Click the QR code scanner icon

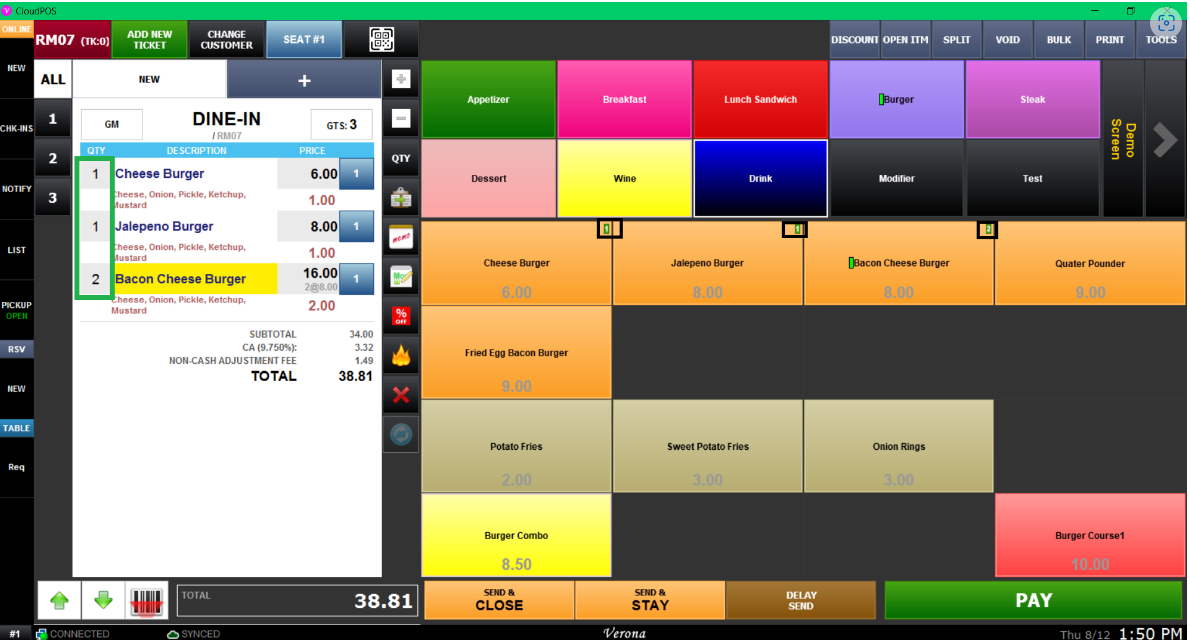pos(381,40)
